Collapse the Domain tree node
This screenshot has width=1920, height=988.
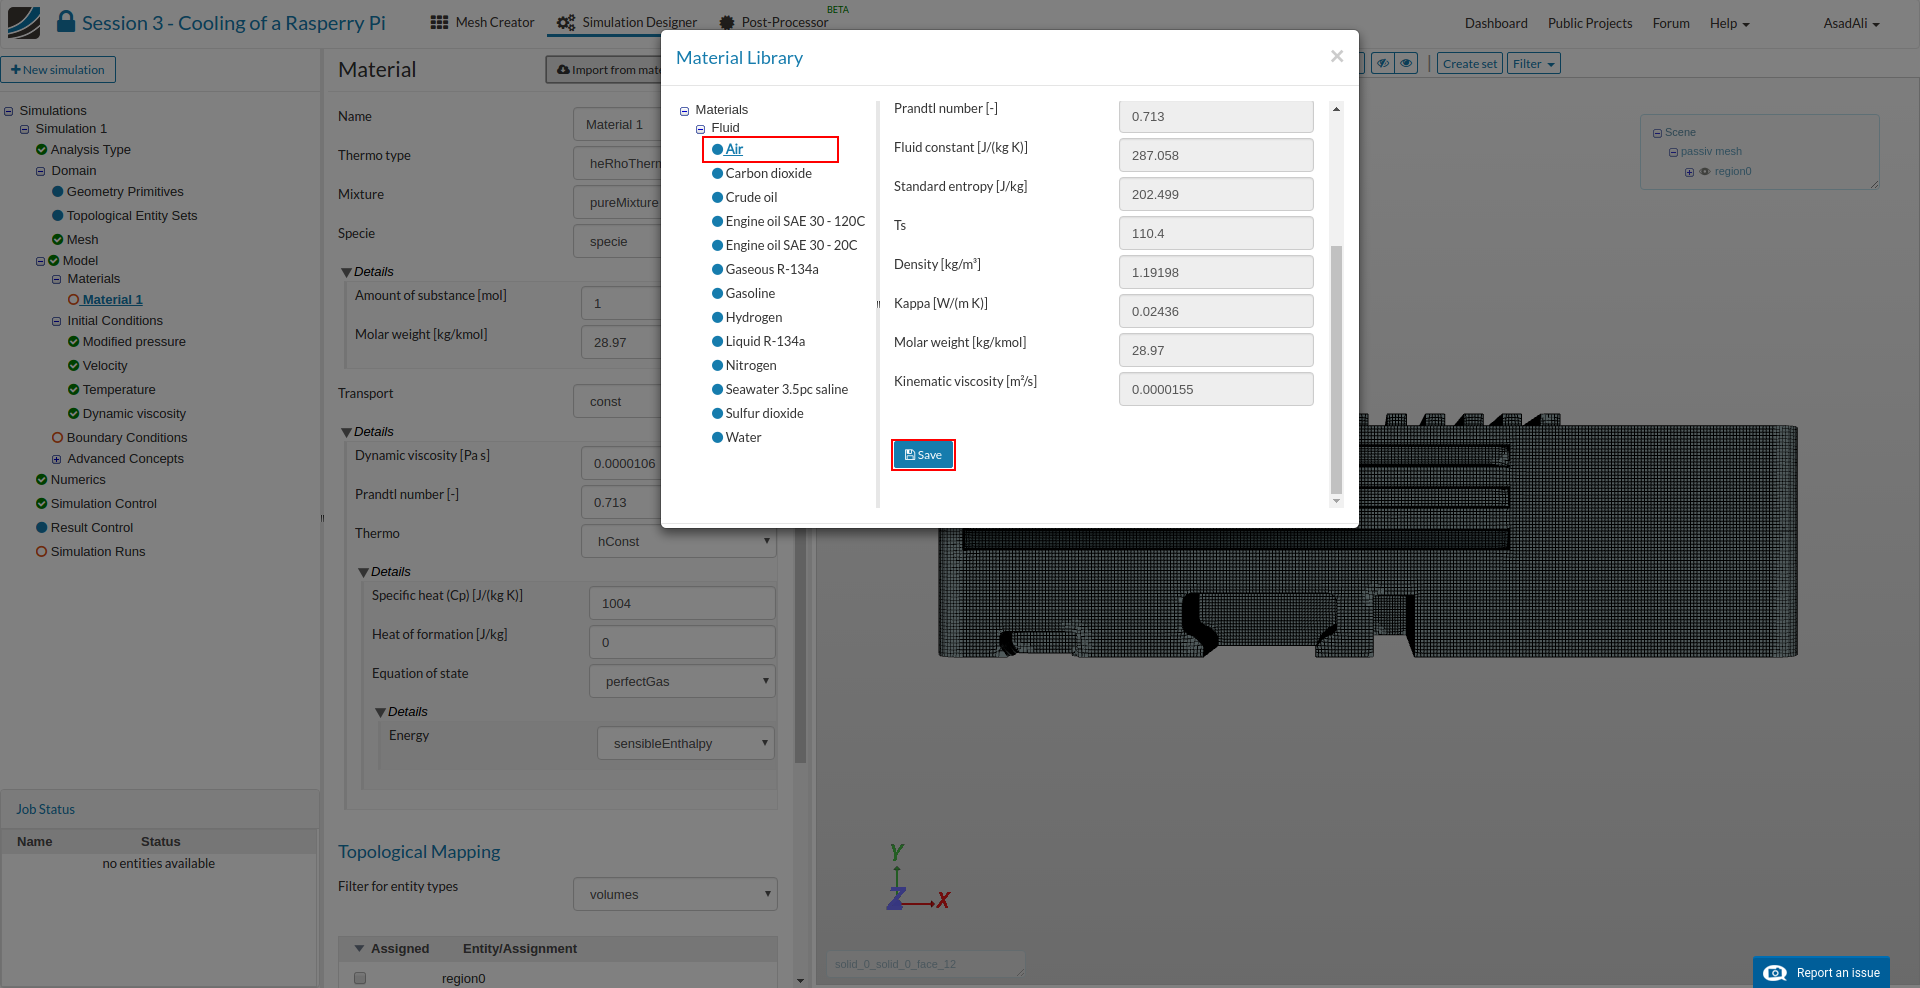click(40, 172)
